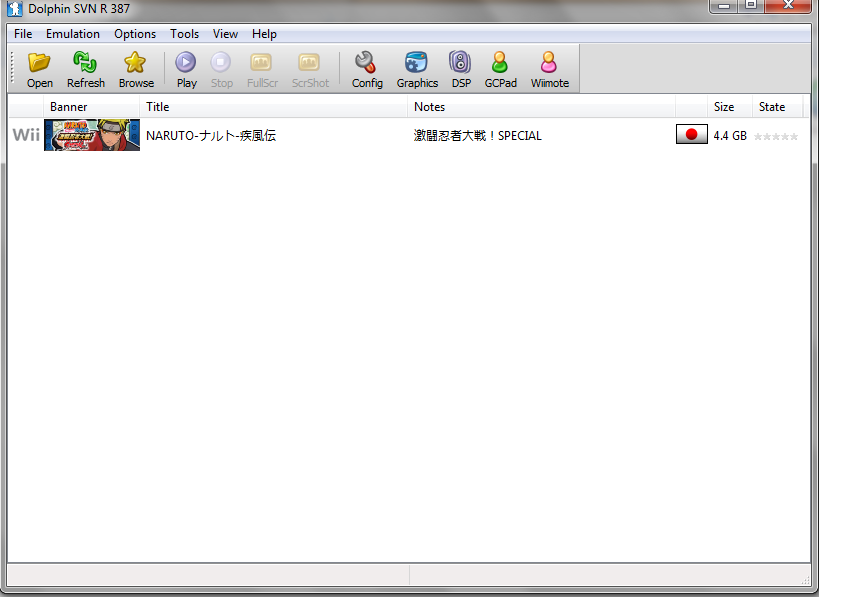Screen dimensions: 844x597
Task: Open GCPad controller settings
Action: coord(500,70)
